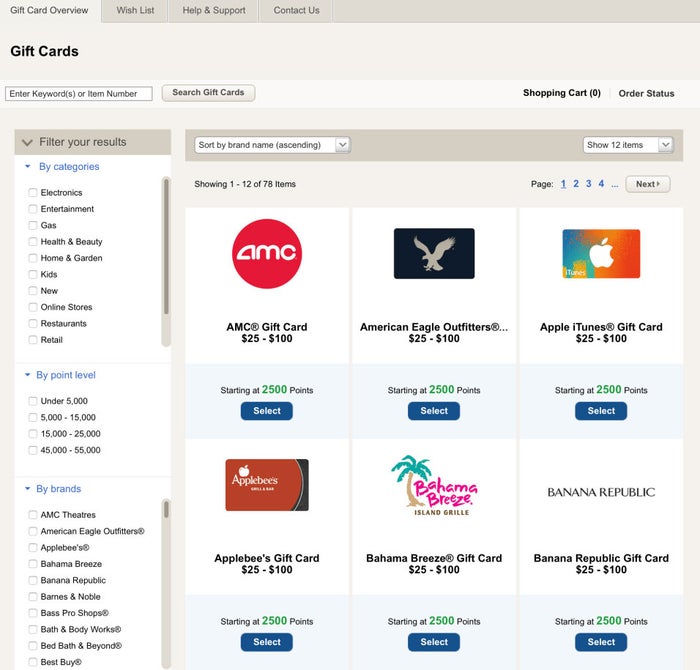Tick the Best Buy brand checkbox
Image resolution: width=700 pixels, height=670 pixels.
click(x=33, y=662)
